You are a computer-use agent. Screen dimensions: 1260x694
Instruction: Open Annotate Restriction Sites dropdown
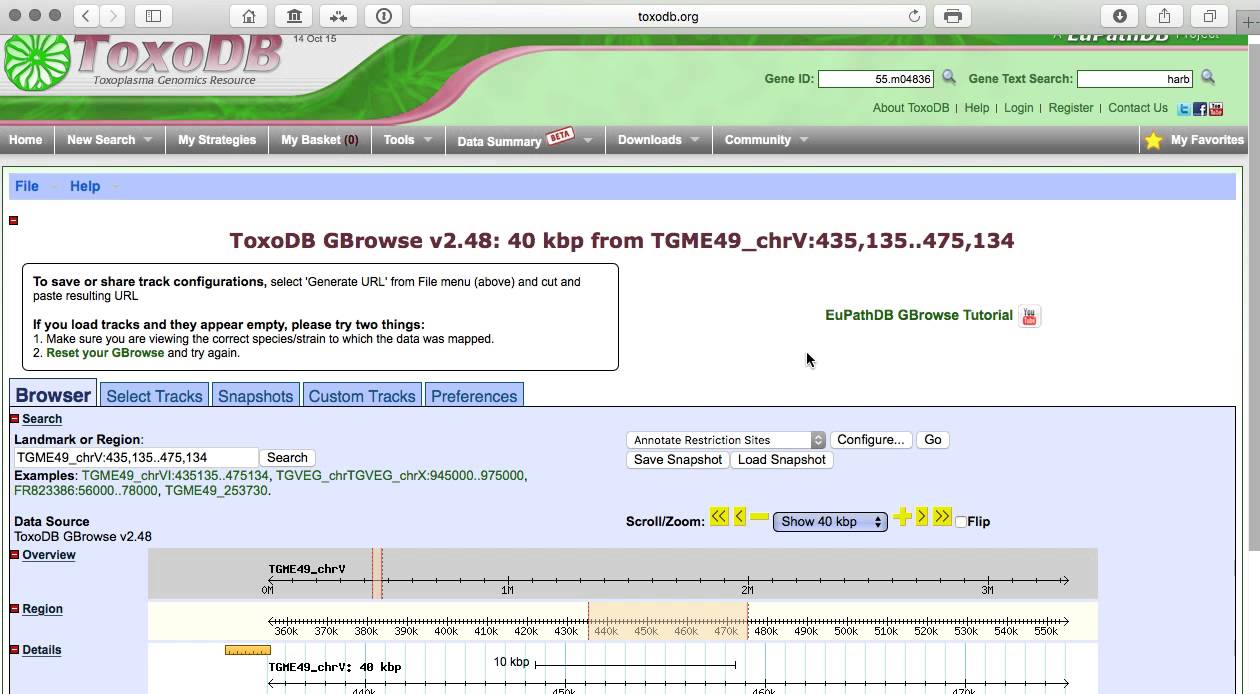tap(726, 440)
